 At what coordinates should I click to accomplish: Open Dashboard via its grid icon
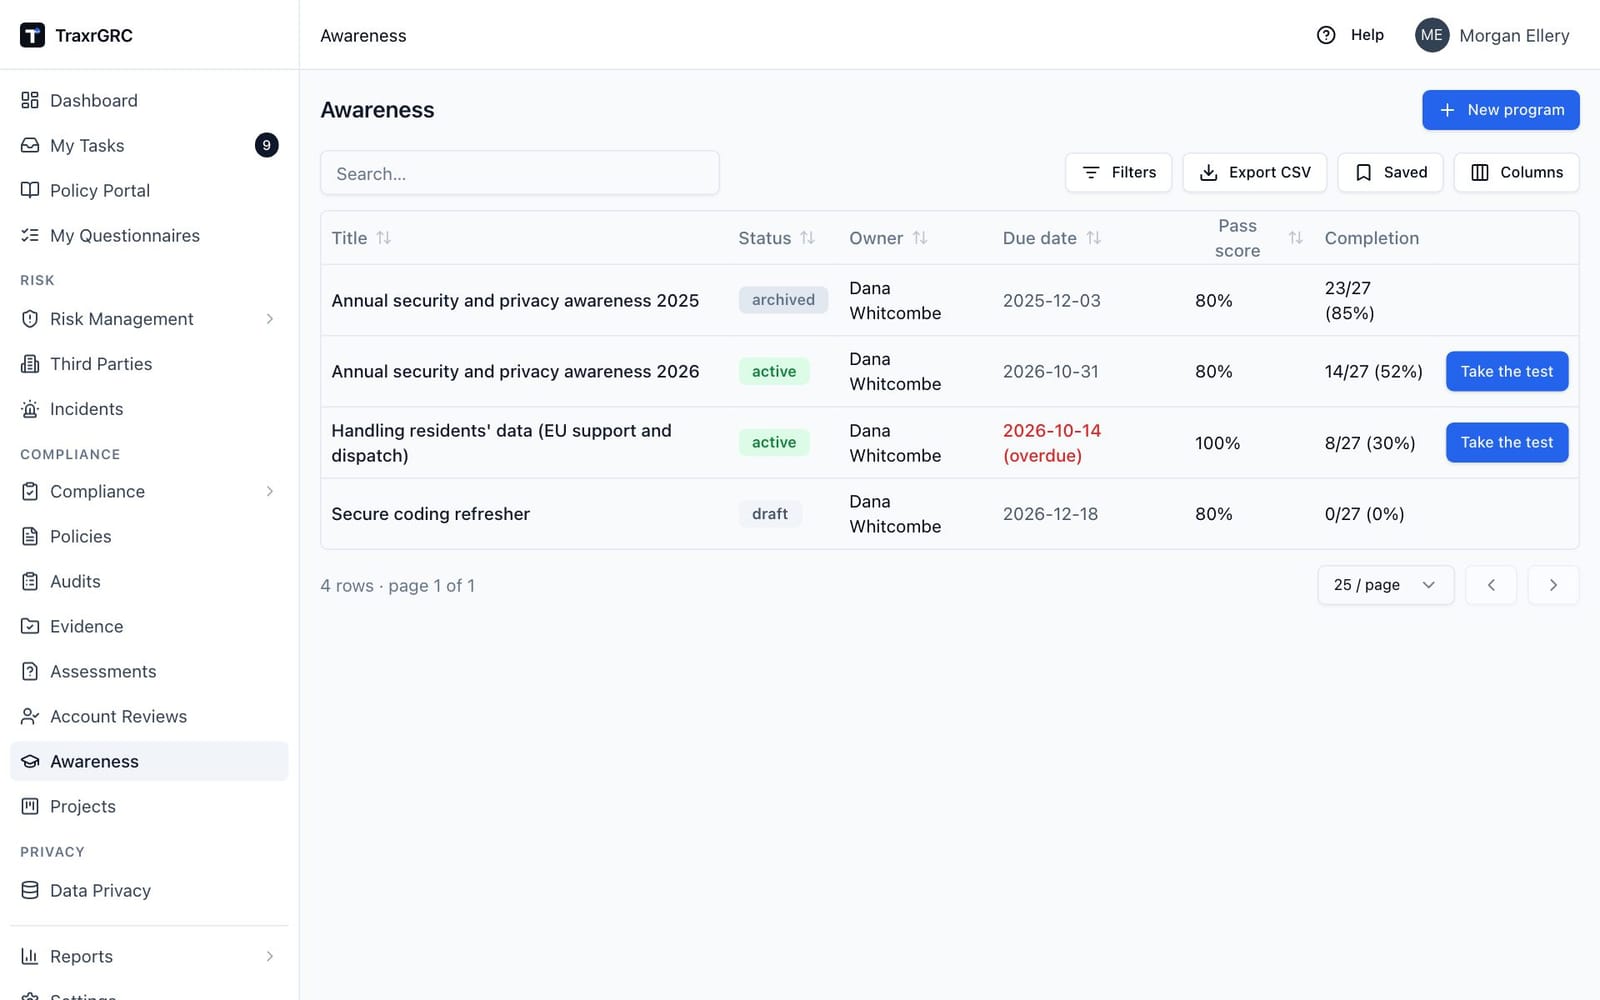pyautogui.click(x=30, y=100)
